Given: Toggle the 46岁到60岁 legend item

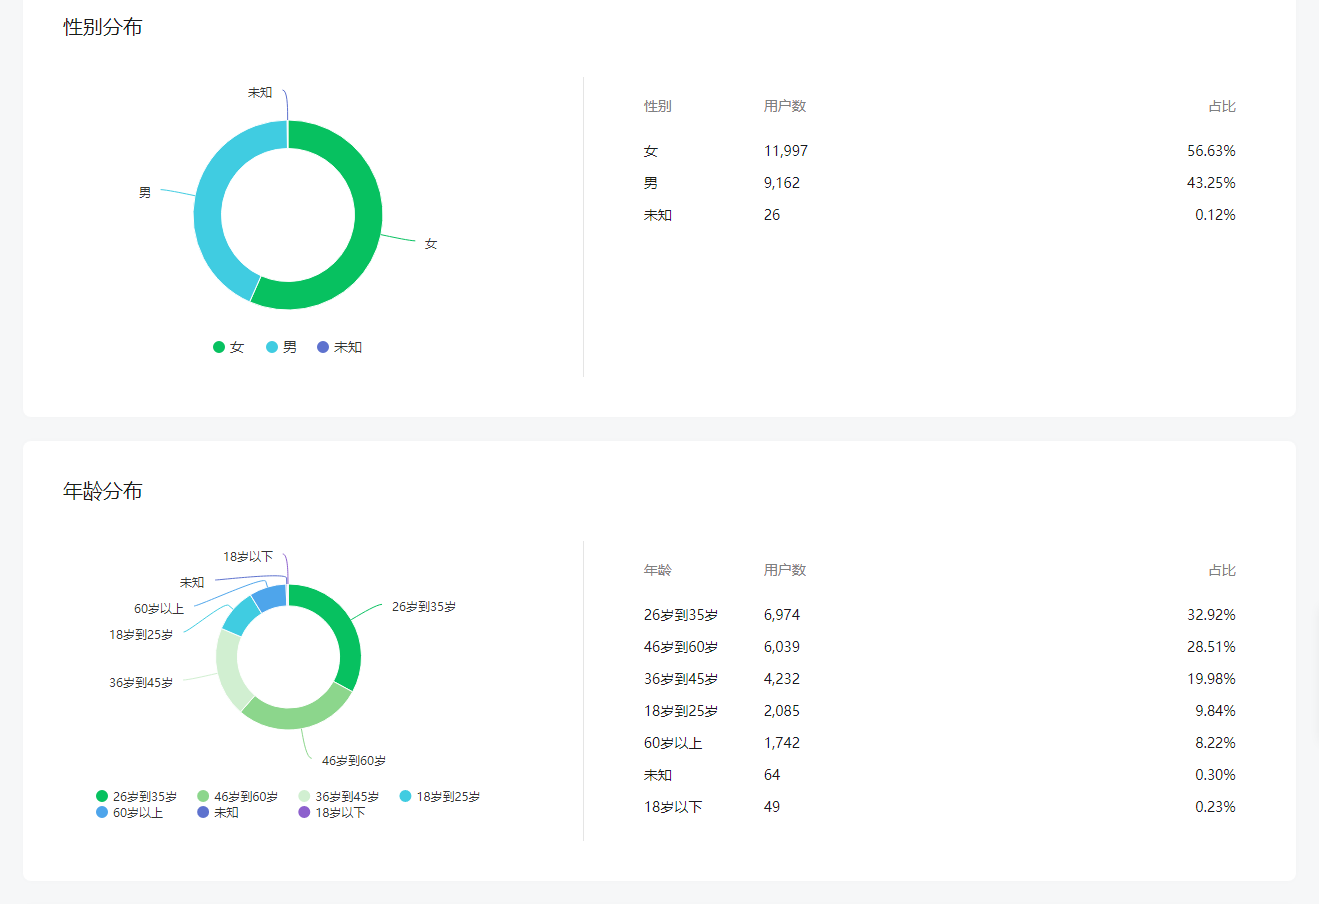Looking at the screenshot, I should 237,797.
